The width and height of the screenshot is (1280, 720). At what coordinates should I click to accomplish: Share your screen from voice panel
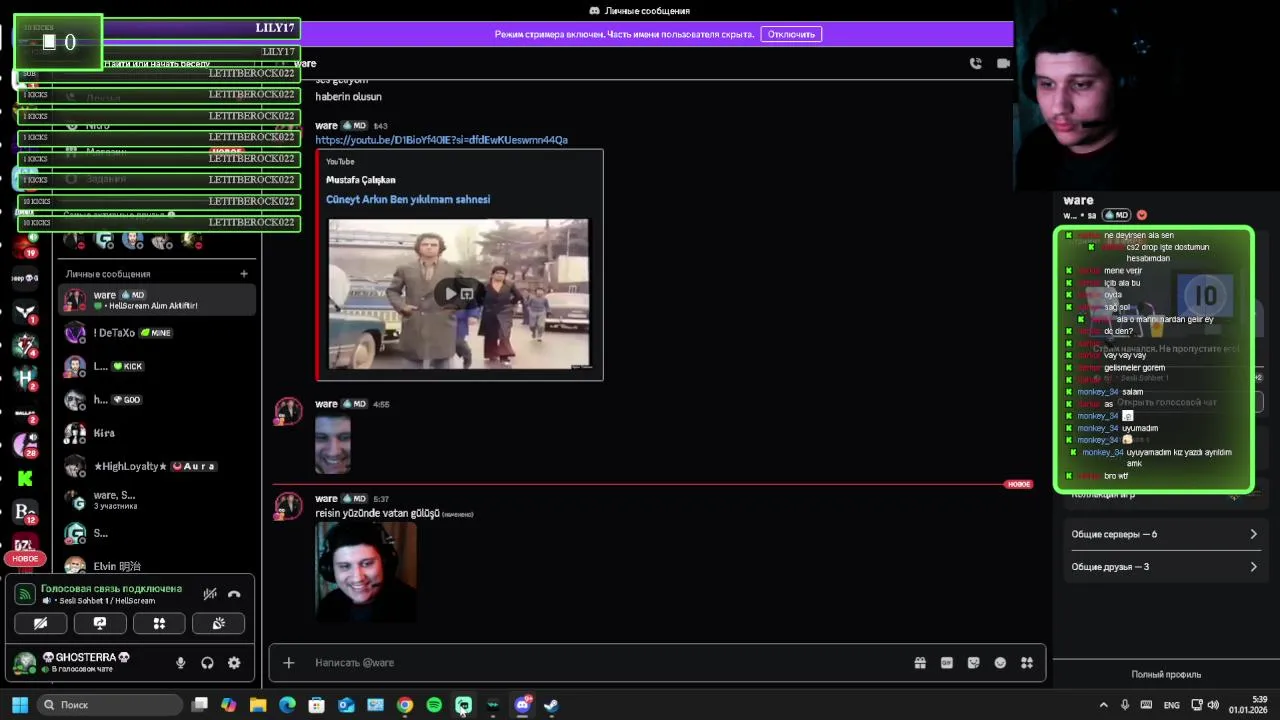point(100,623)
